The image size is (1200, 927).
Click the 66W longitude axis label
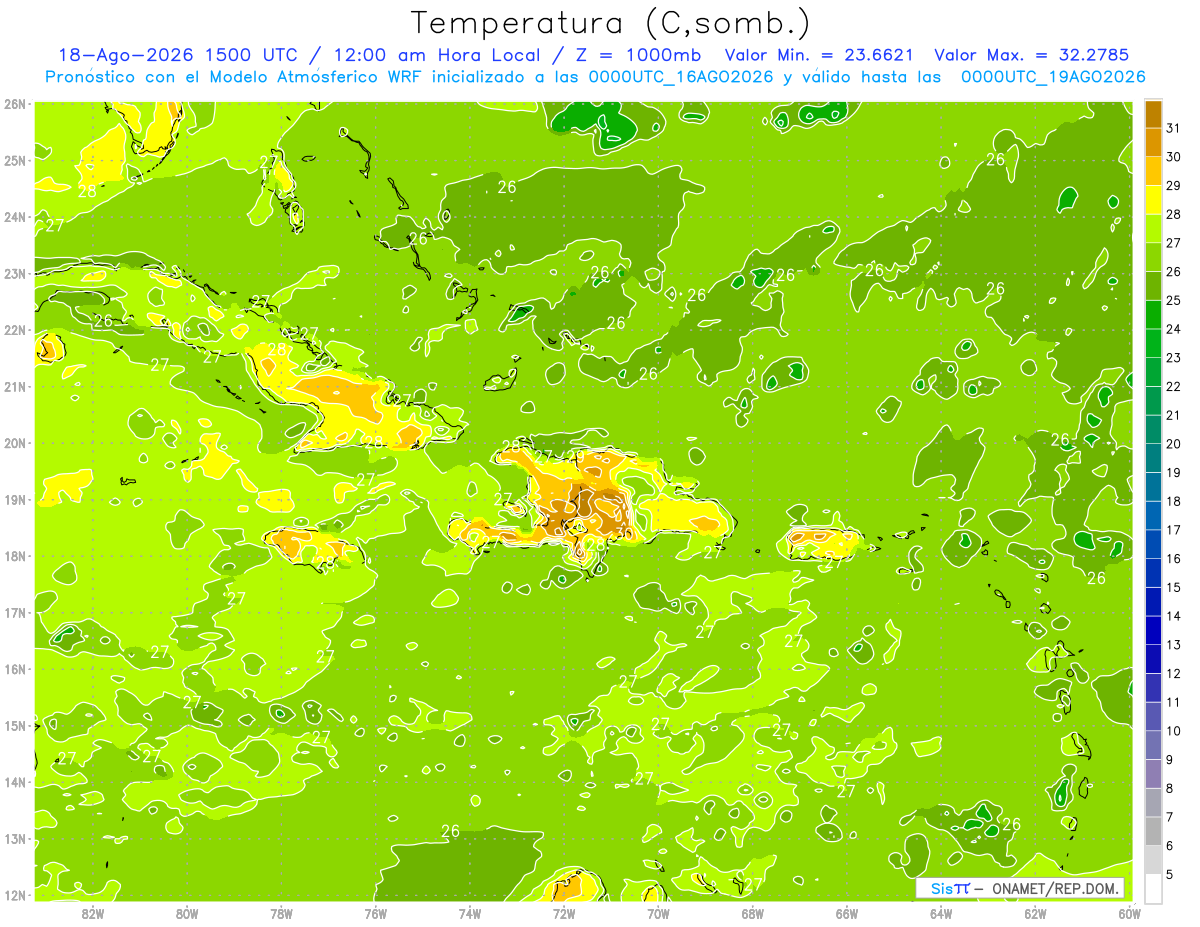click(846, 913)
